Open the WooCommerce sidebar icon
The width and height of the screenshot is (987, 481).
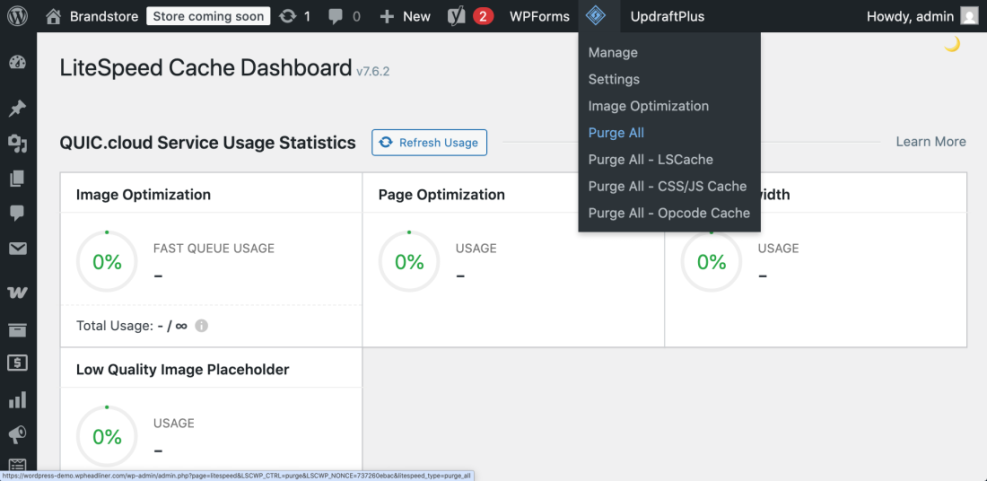tap(18, 293)
